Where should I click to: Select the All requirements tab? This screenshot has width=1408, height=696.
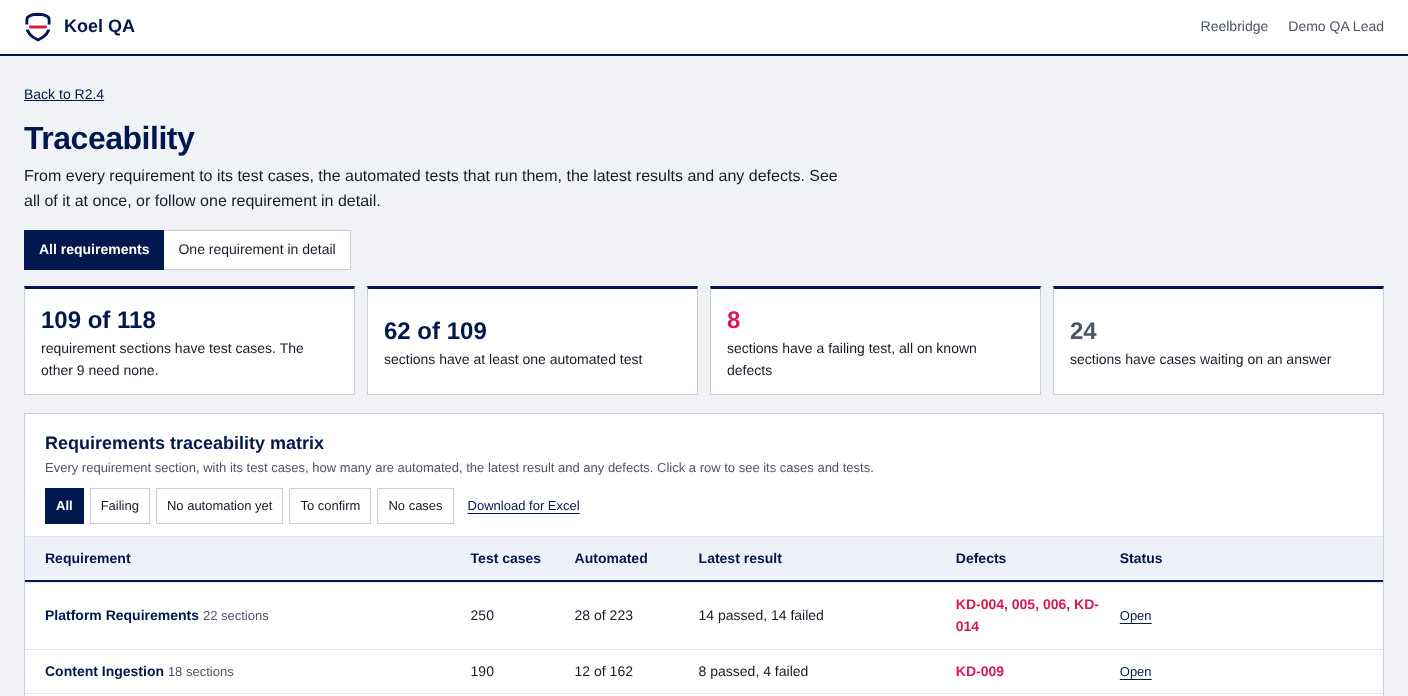point(94,250)
